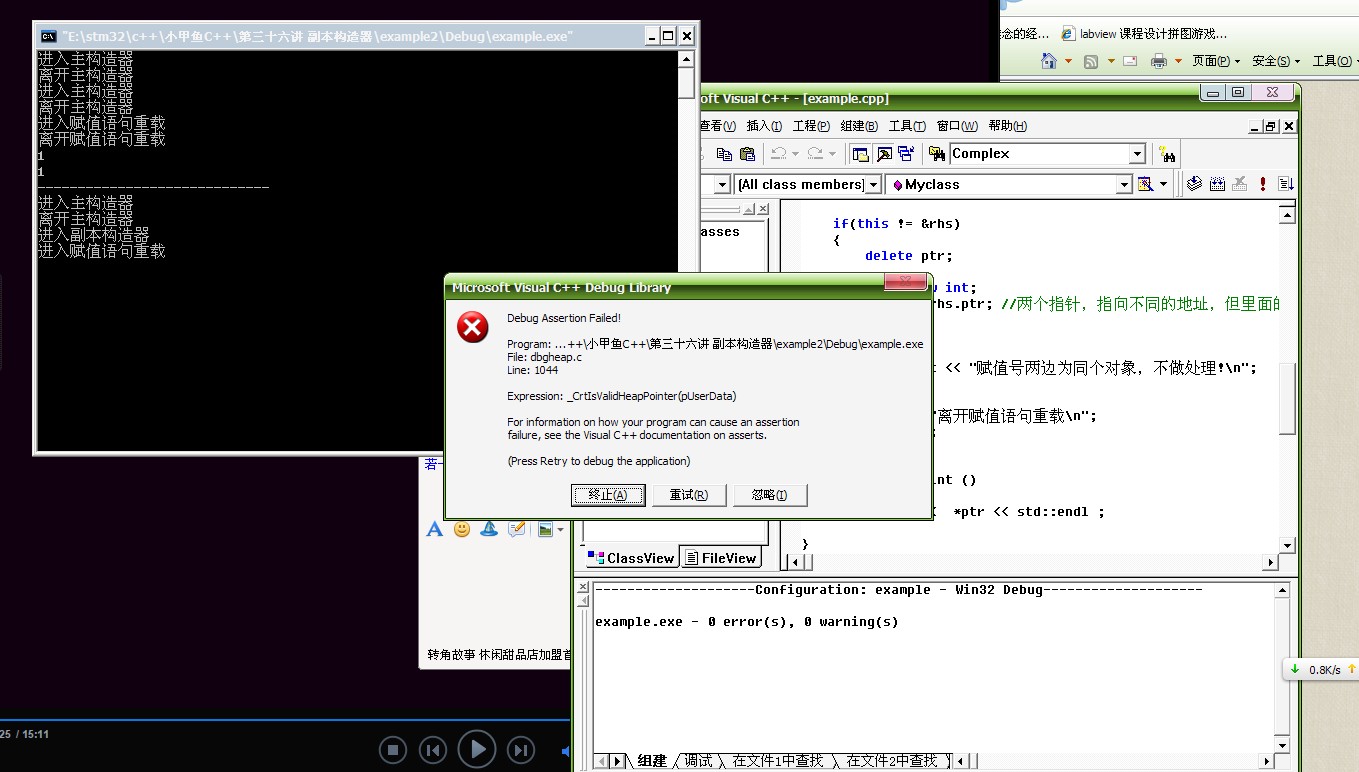Click the video progress bar

(x=285, y=719)
